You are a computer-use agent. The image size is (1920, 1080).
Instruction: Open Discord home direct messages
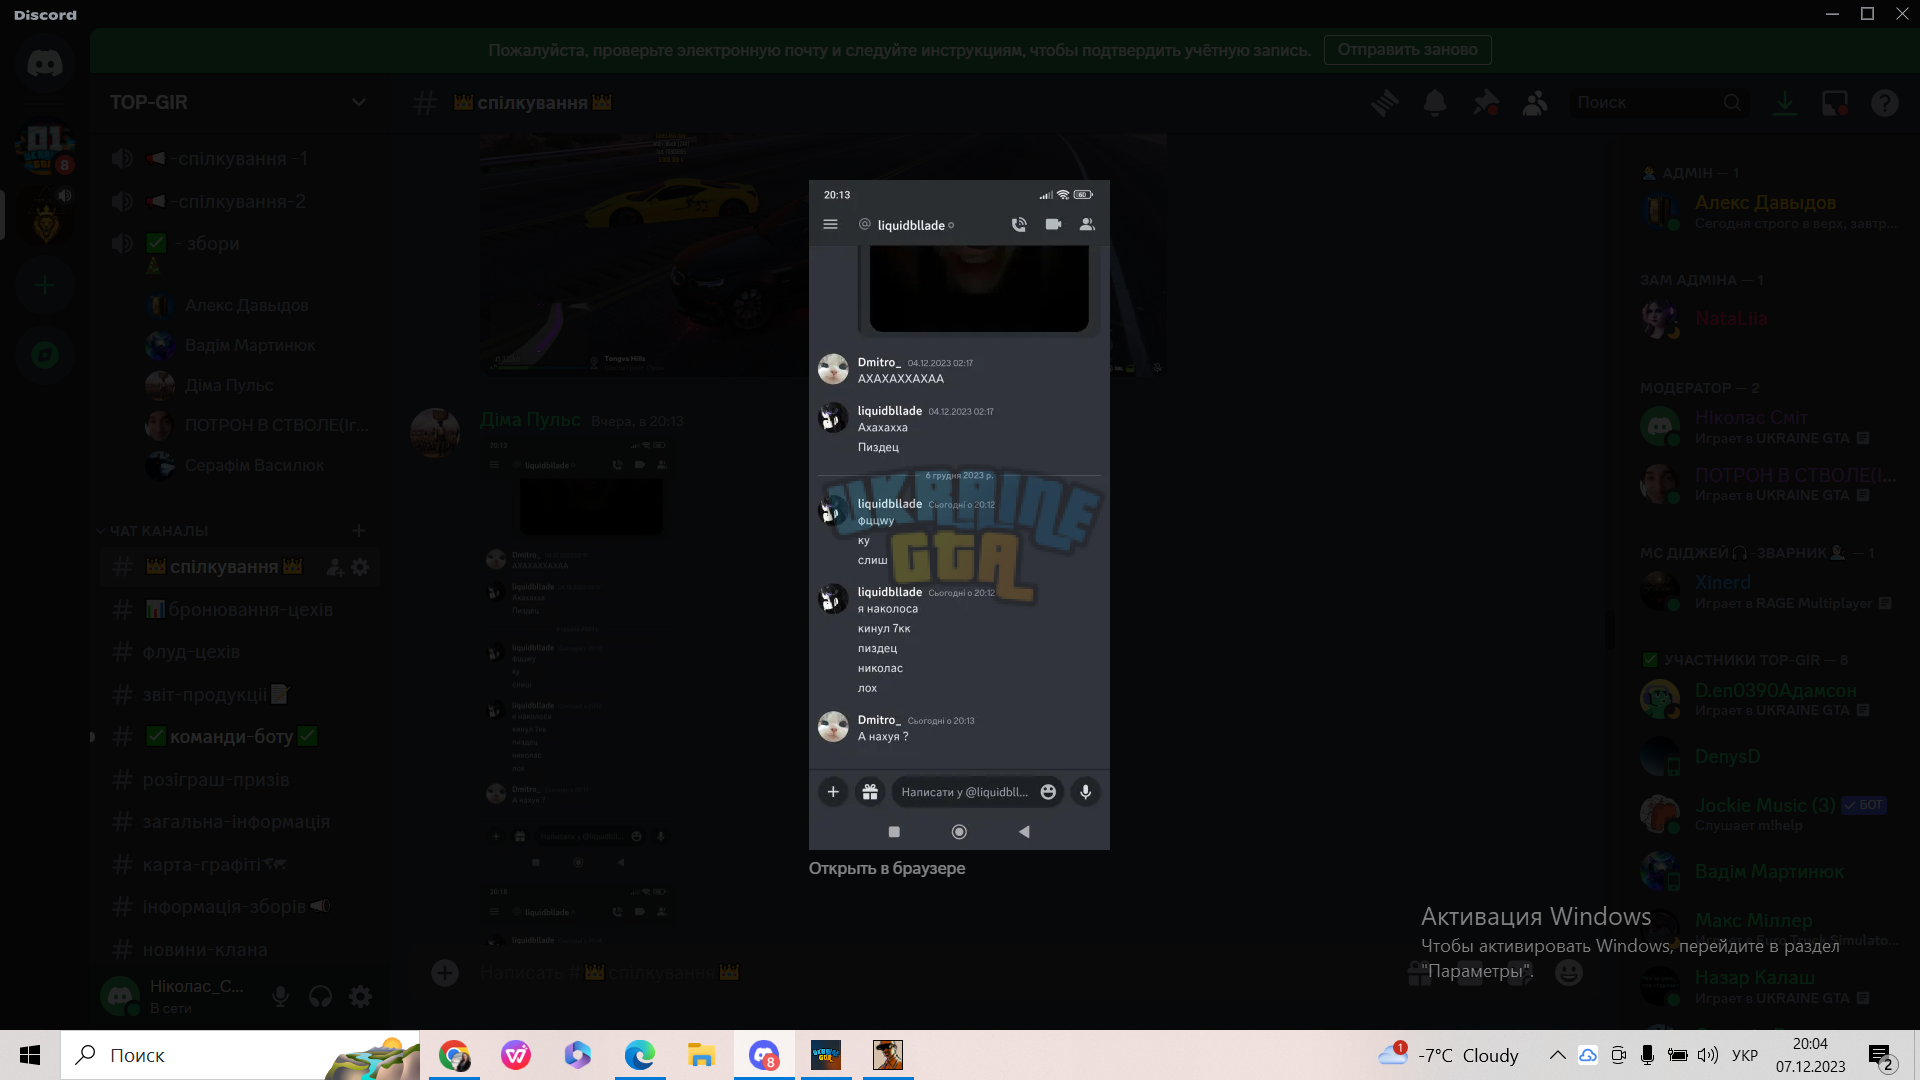(45, 64)
